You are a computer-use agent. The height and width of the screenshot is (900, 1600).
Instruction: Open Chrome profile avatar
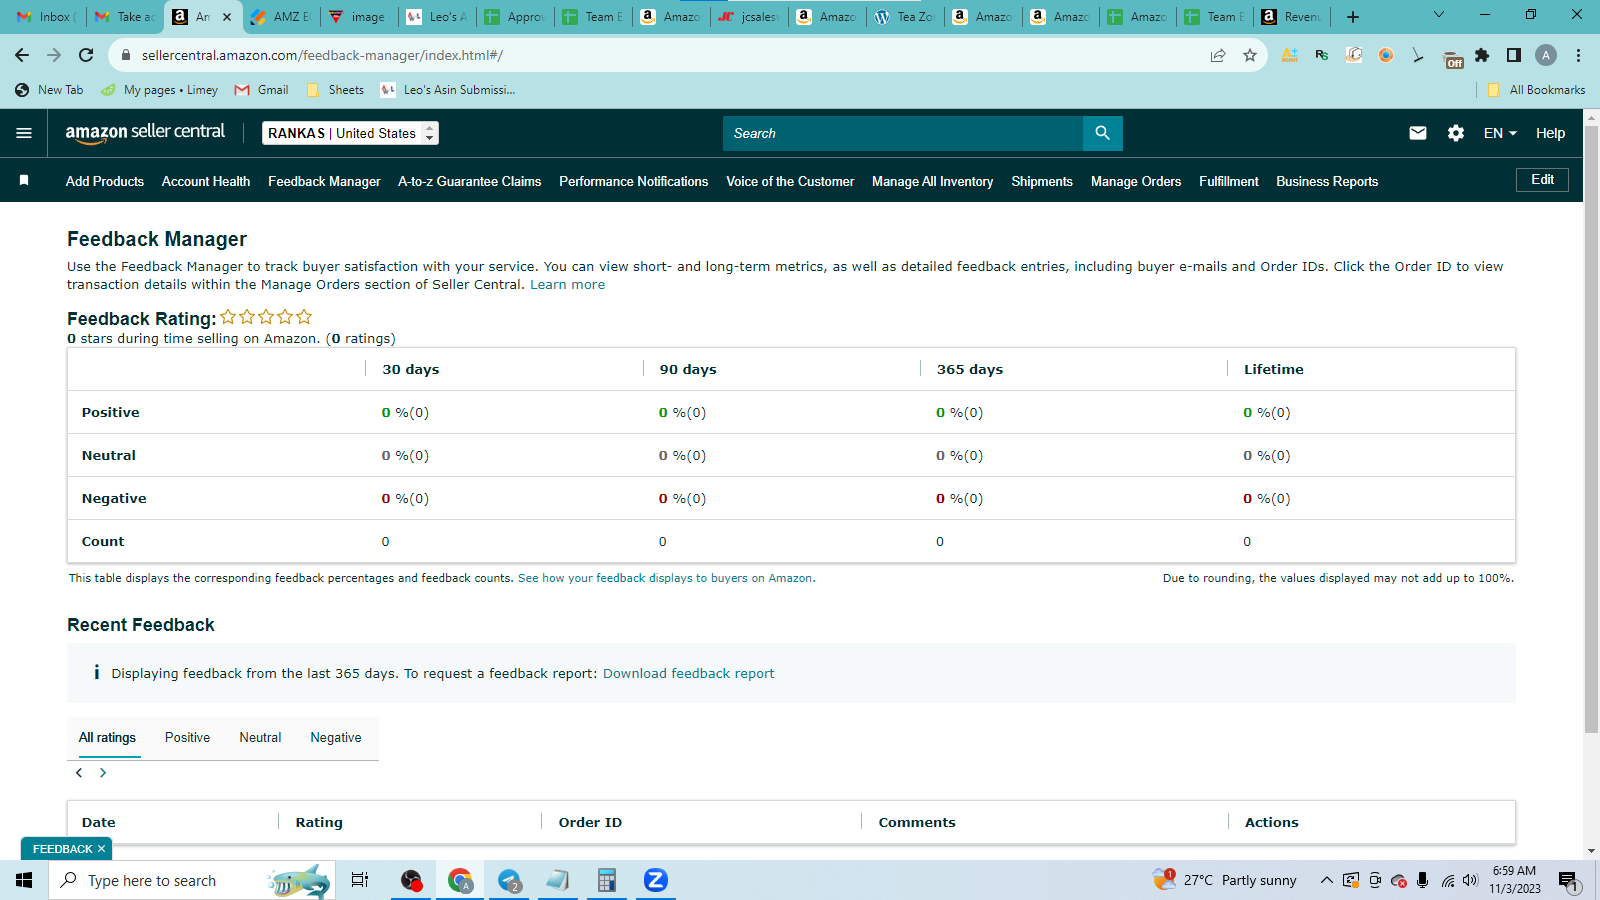tap(1546, 55)
